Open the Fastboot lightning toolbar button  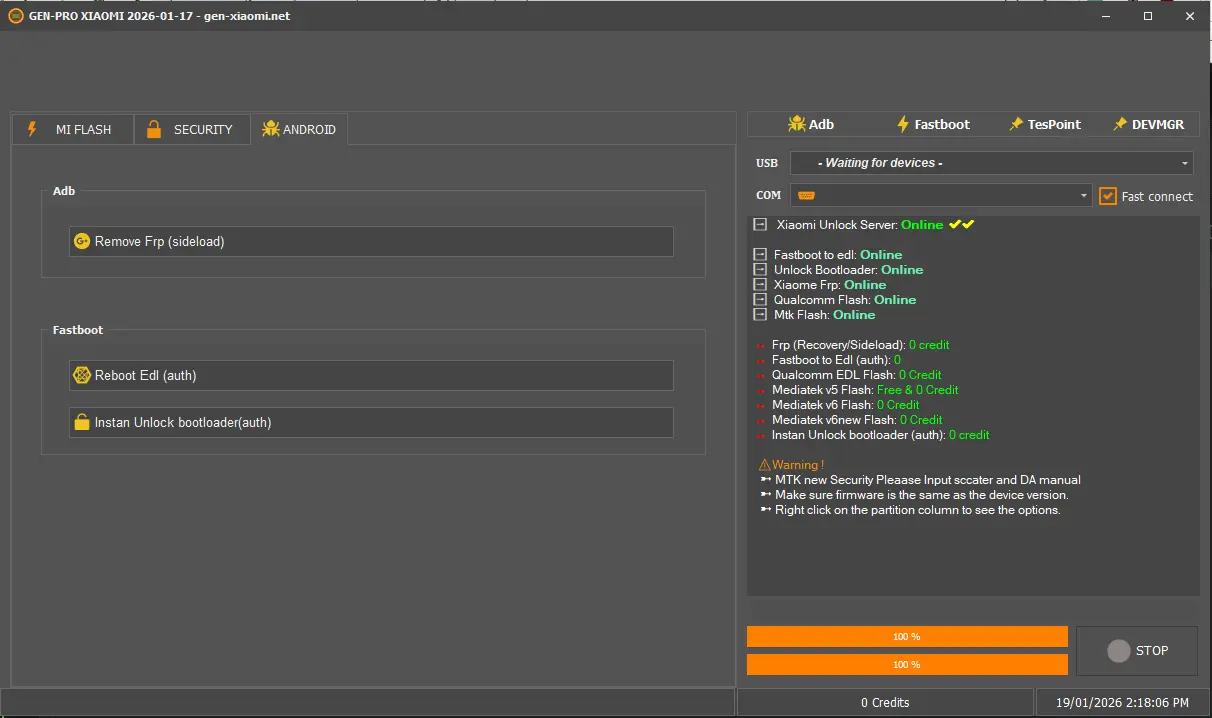tap(933, 124)
